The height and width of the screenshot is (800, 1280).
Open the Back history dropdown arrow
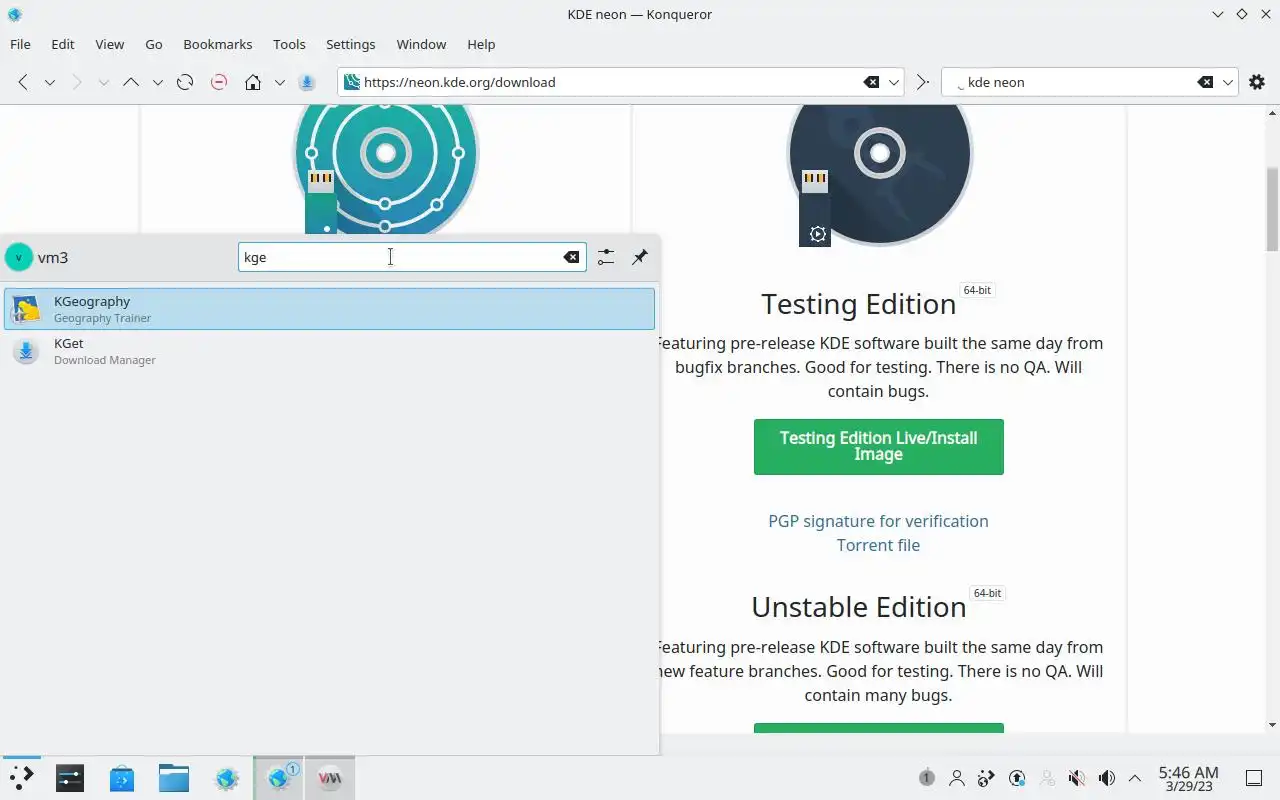(x=49, y=82)
